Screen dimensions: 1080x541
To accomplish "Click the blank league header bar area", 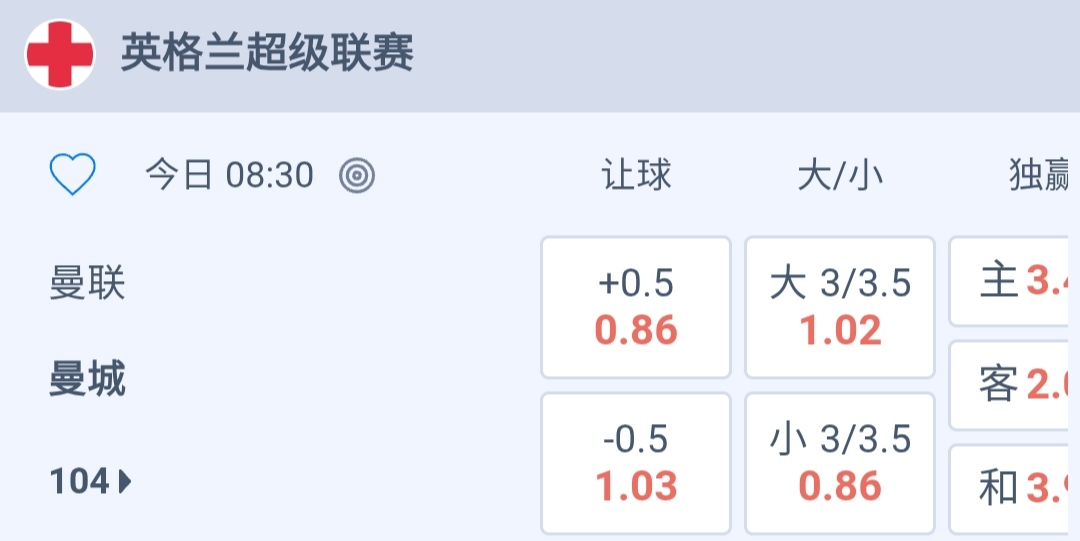I will [750, 55].
